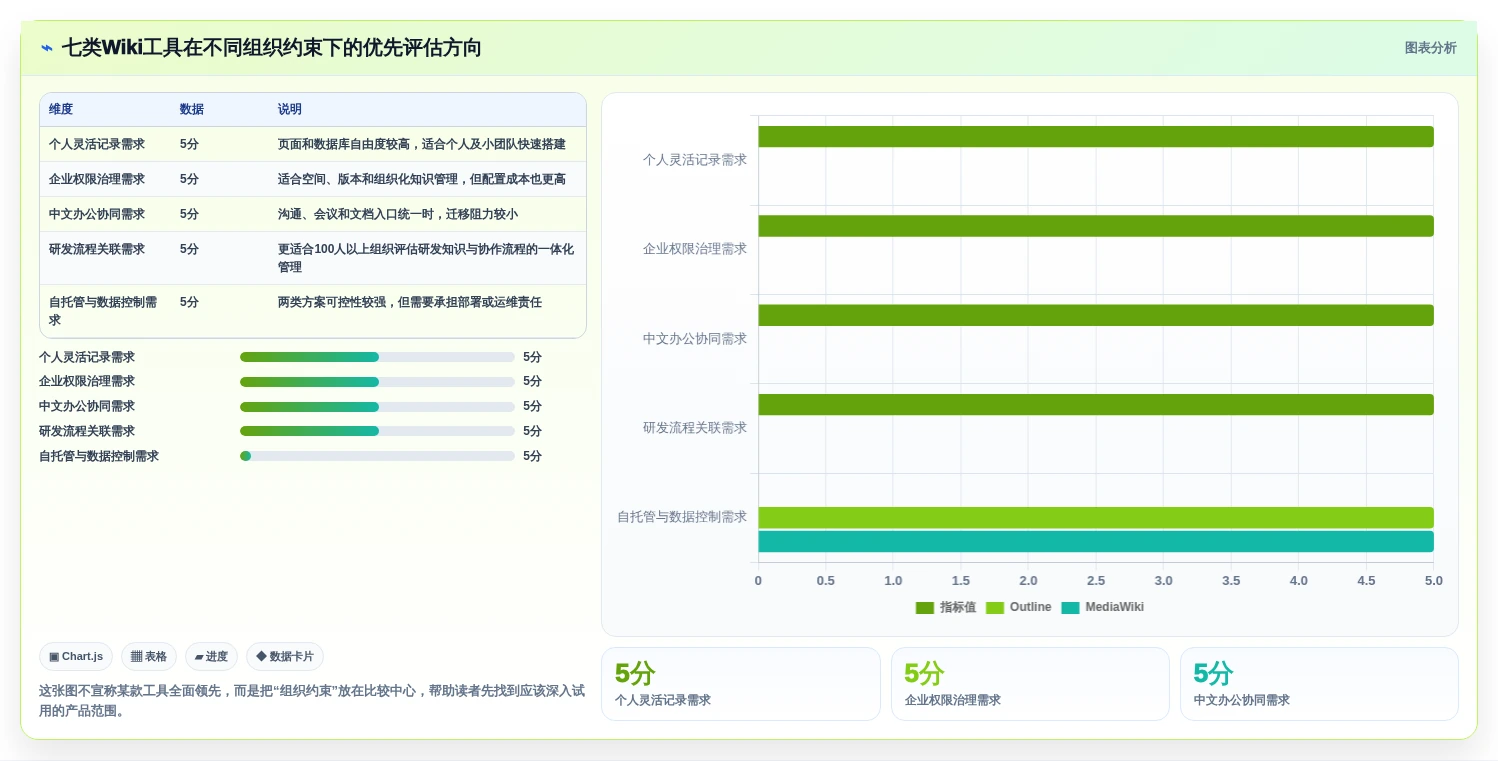This screenshot has height=761, width=1498.
Task: Click the 自托管与数据控制需求 table row name
Action: (103, 311)
